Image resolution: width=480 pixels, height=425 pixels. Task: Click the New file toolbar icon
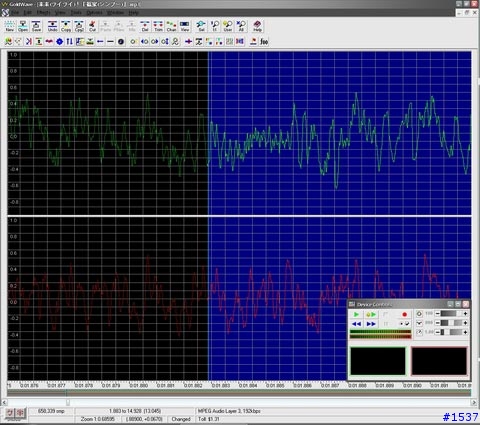coord(10,26)
